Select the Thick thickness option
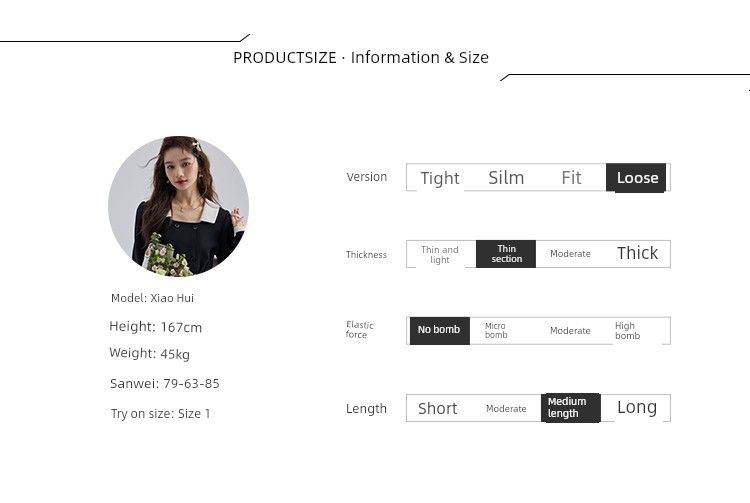The height and width of the screenshot is (503, 750). pyautogui.click(x=637, y=253)
